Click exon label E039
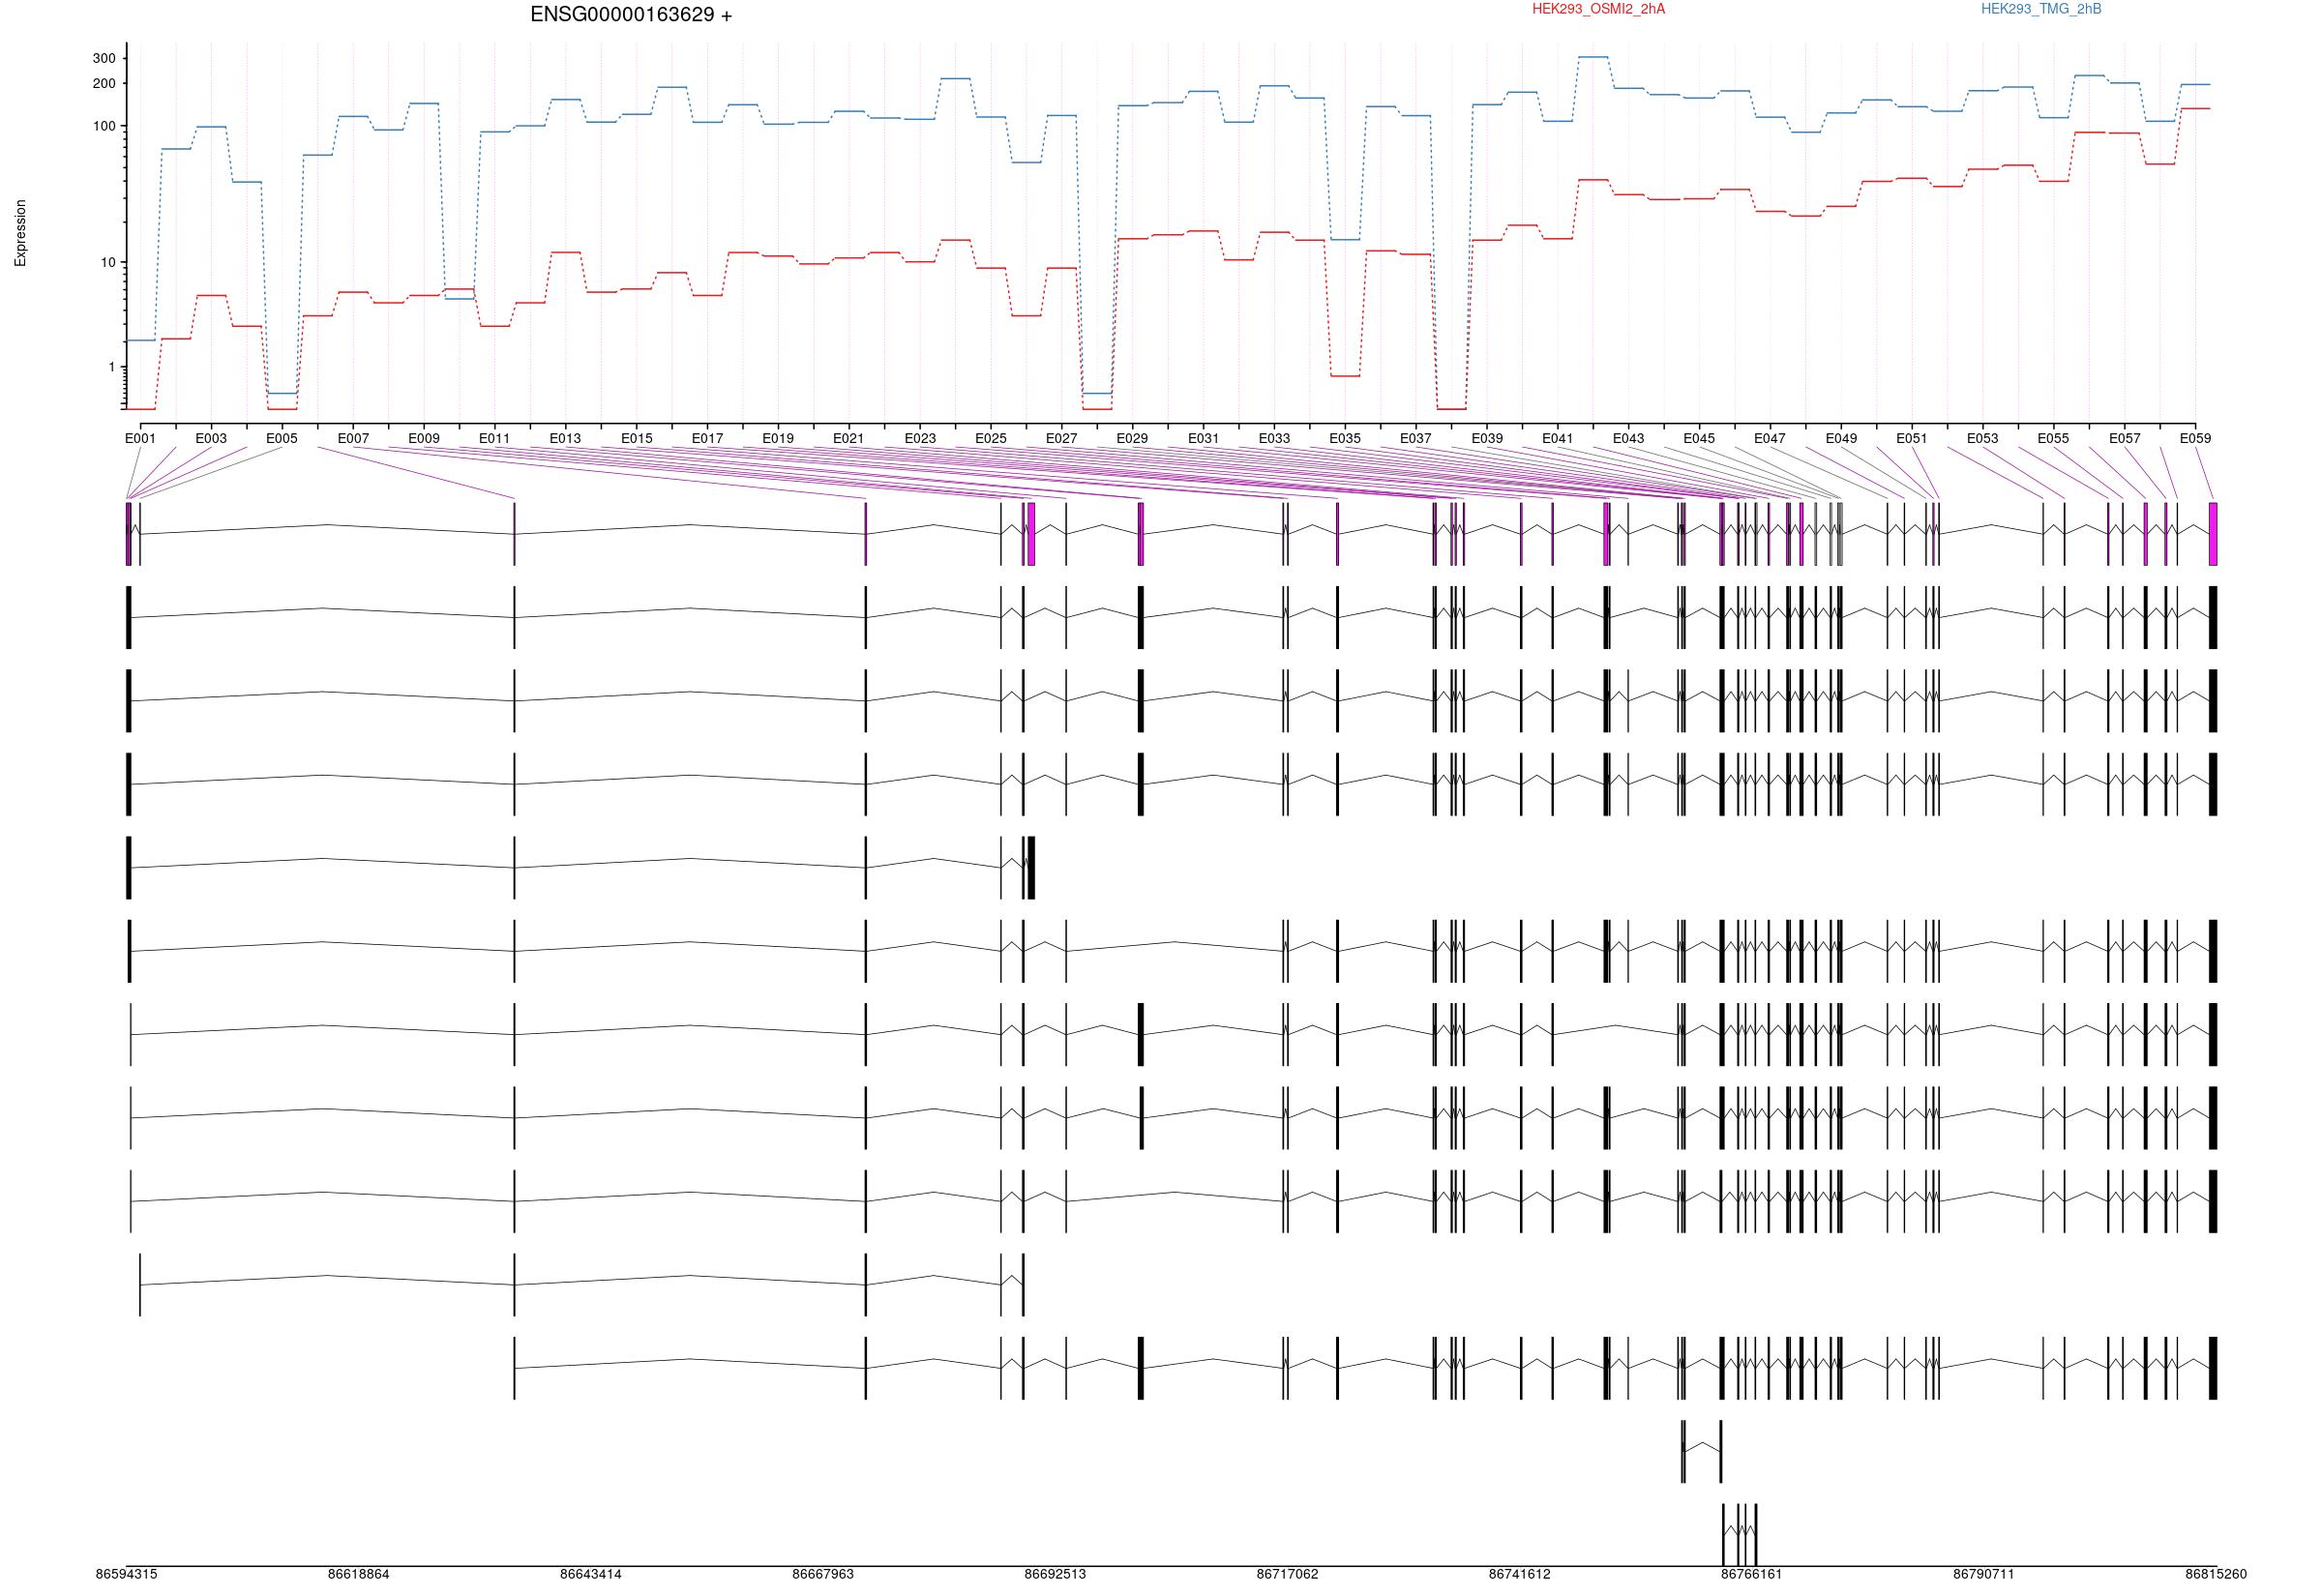2322x1596 pixels. [x=1487, y=438]
